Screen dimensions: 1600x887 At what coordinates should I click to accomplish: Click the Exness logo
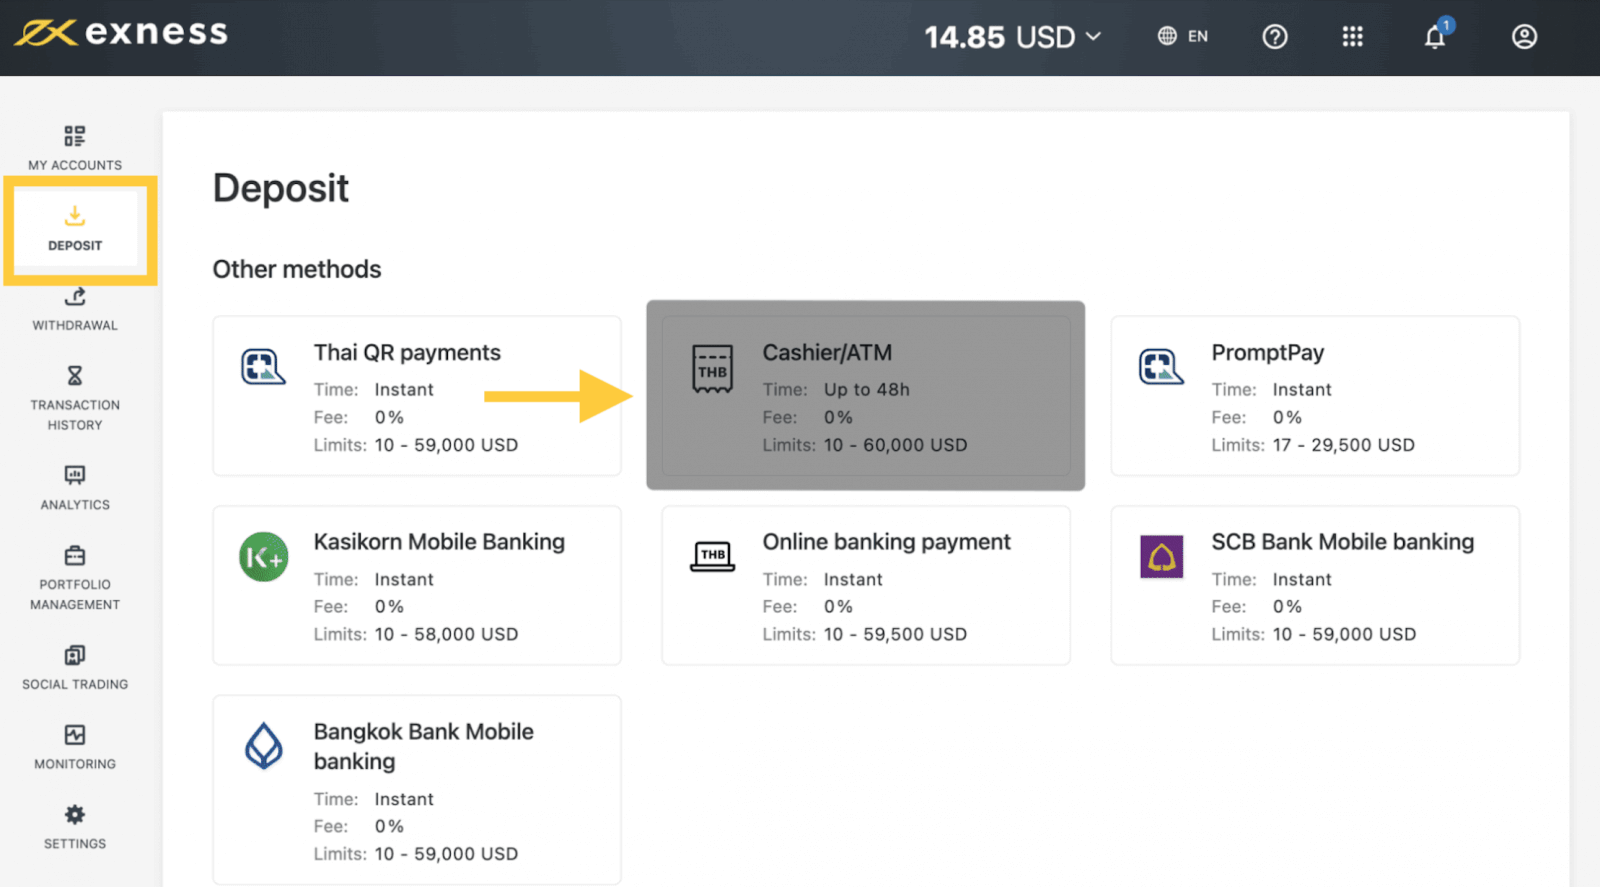[121, 33]
